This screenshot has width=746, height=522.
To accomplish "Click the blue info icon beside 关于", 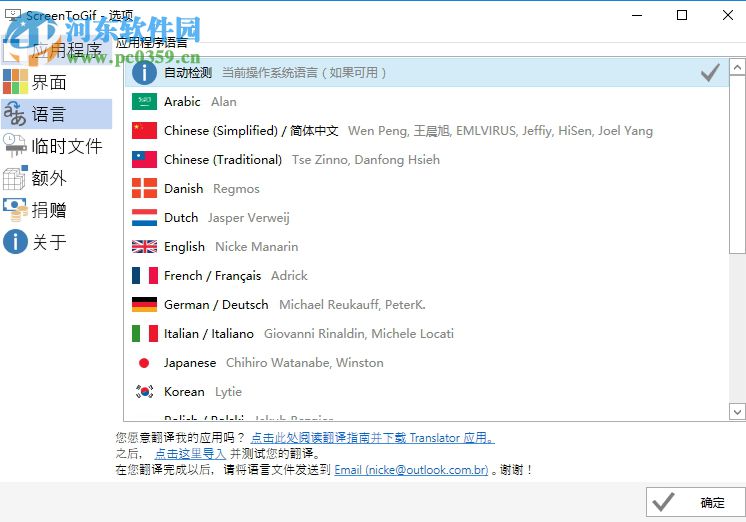I will pos(15,242).
